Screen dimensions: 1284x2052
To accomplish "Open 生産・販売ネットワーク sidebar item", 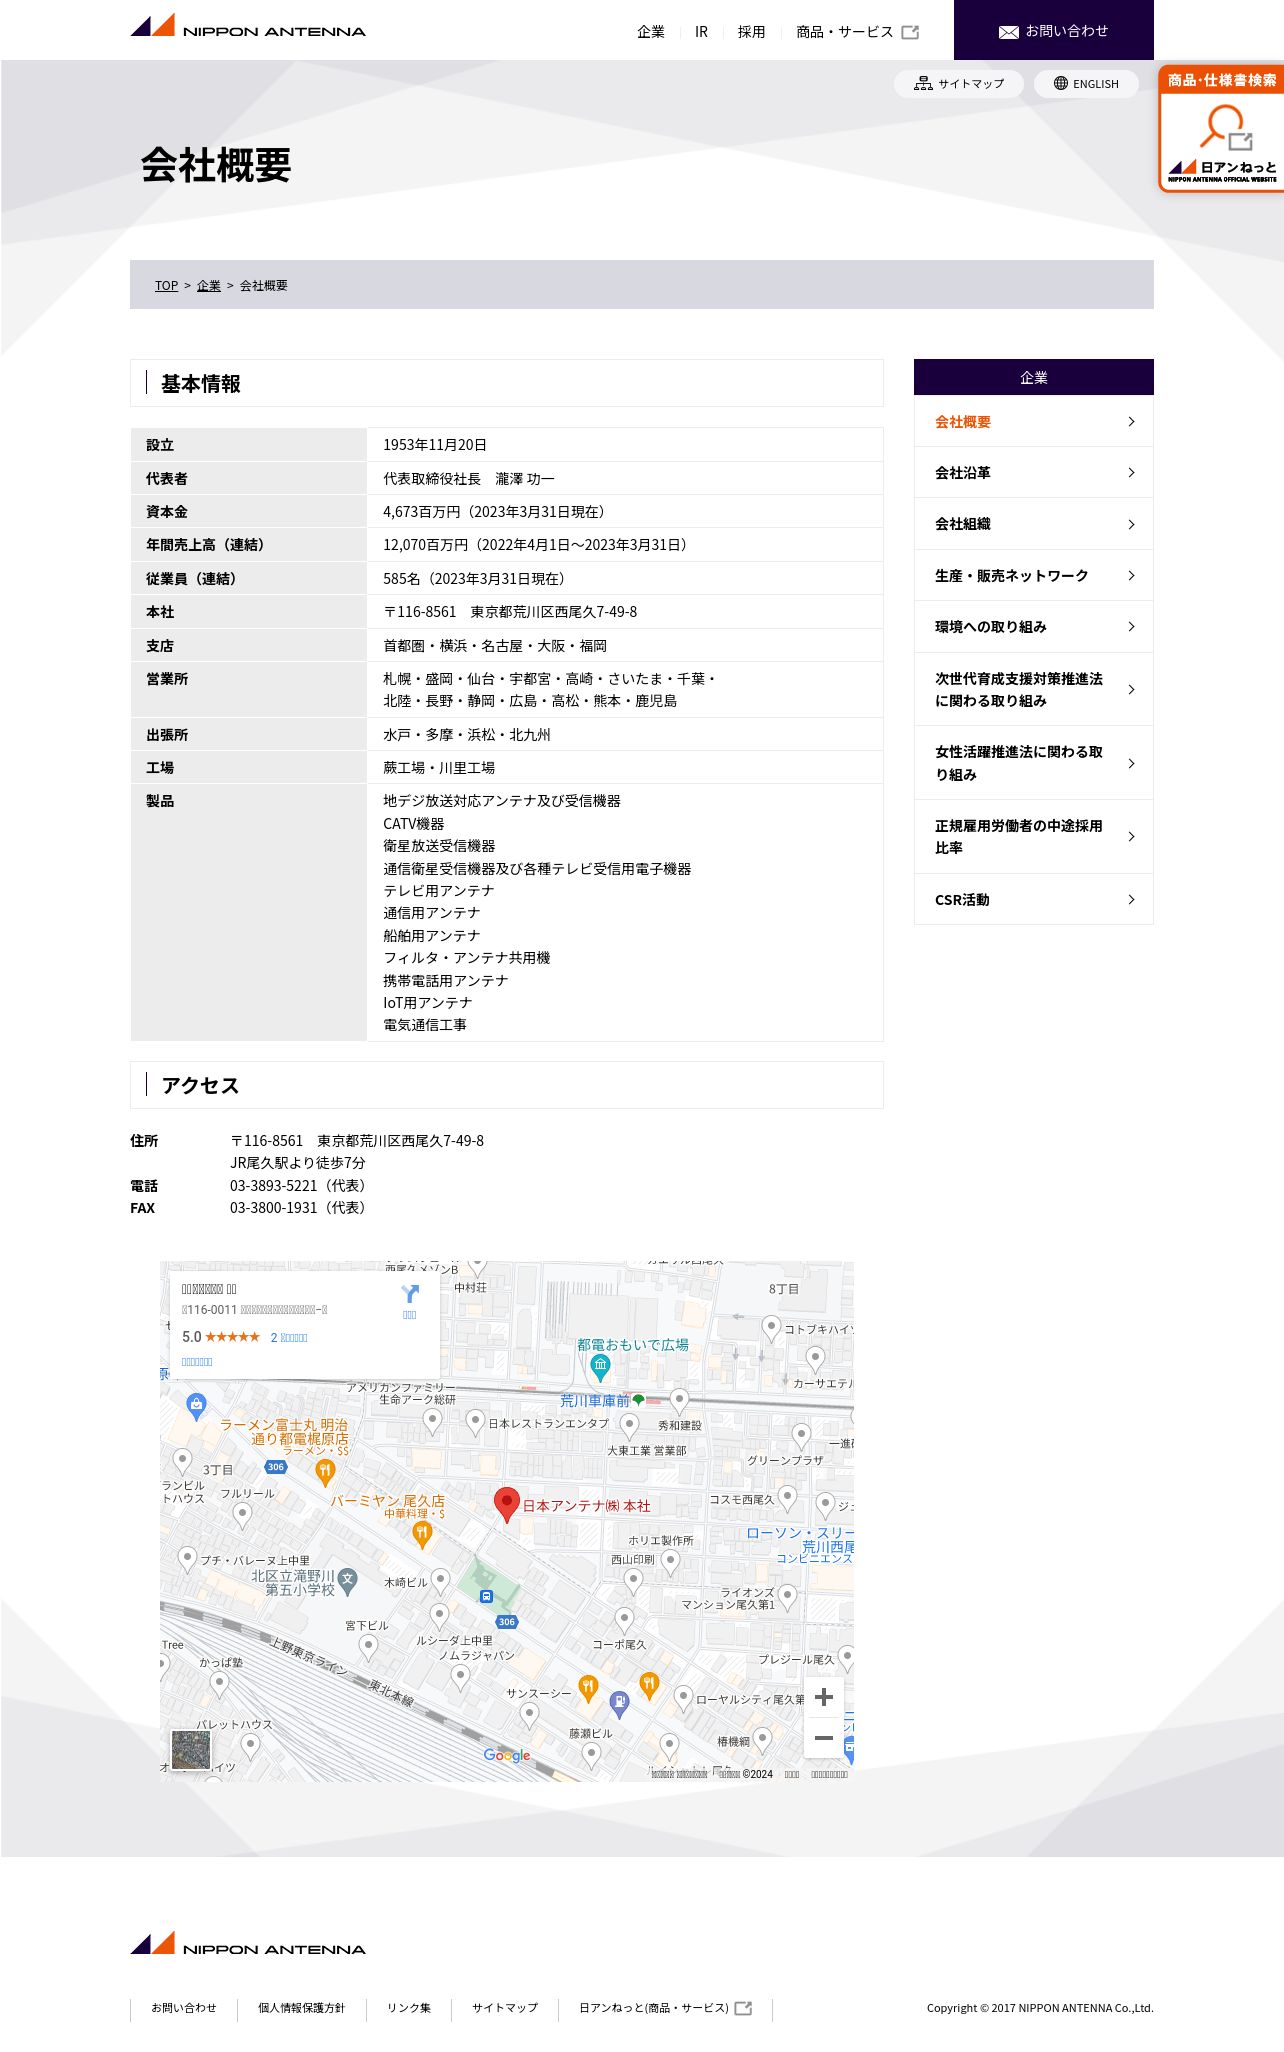I will [x=1034, y=575].
